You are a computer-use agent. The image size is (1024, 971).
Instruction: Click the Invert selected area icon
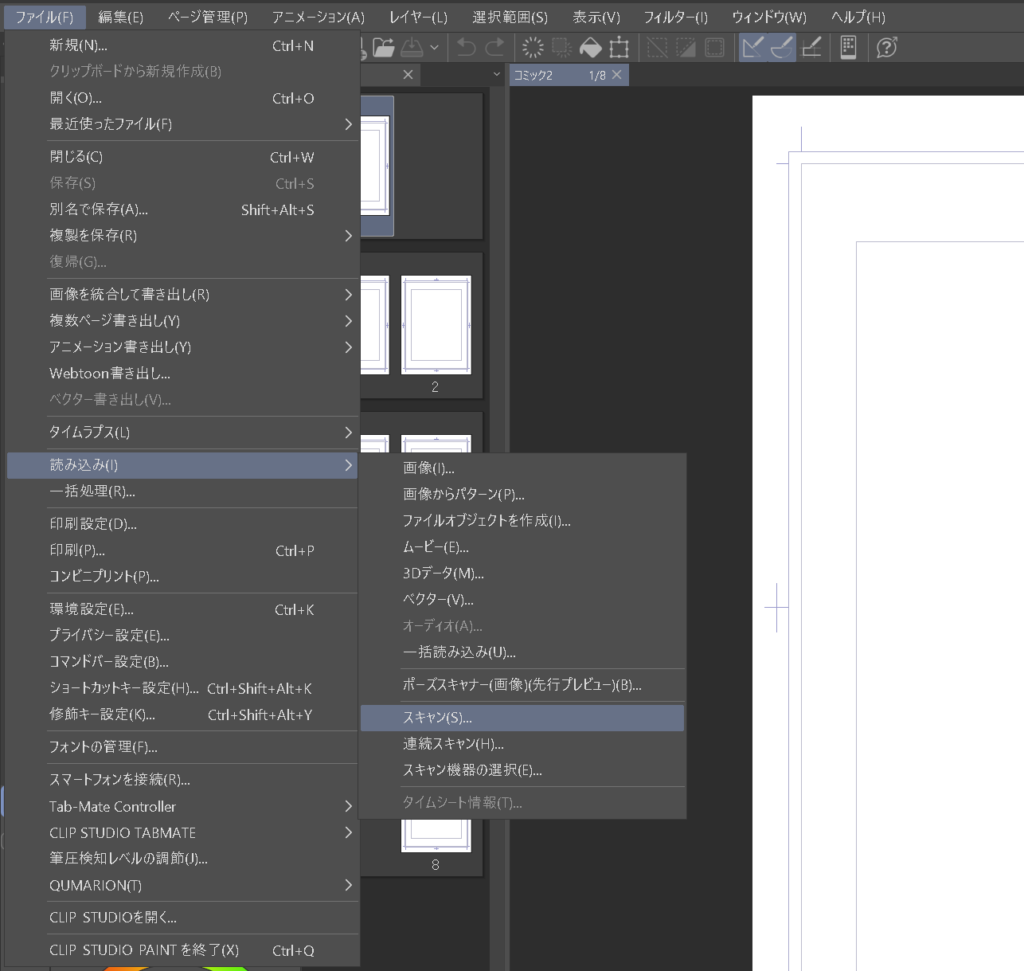pos(685,47)
